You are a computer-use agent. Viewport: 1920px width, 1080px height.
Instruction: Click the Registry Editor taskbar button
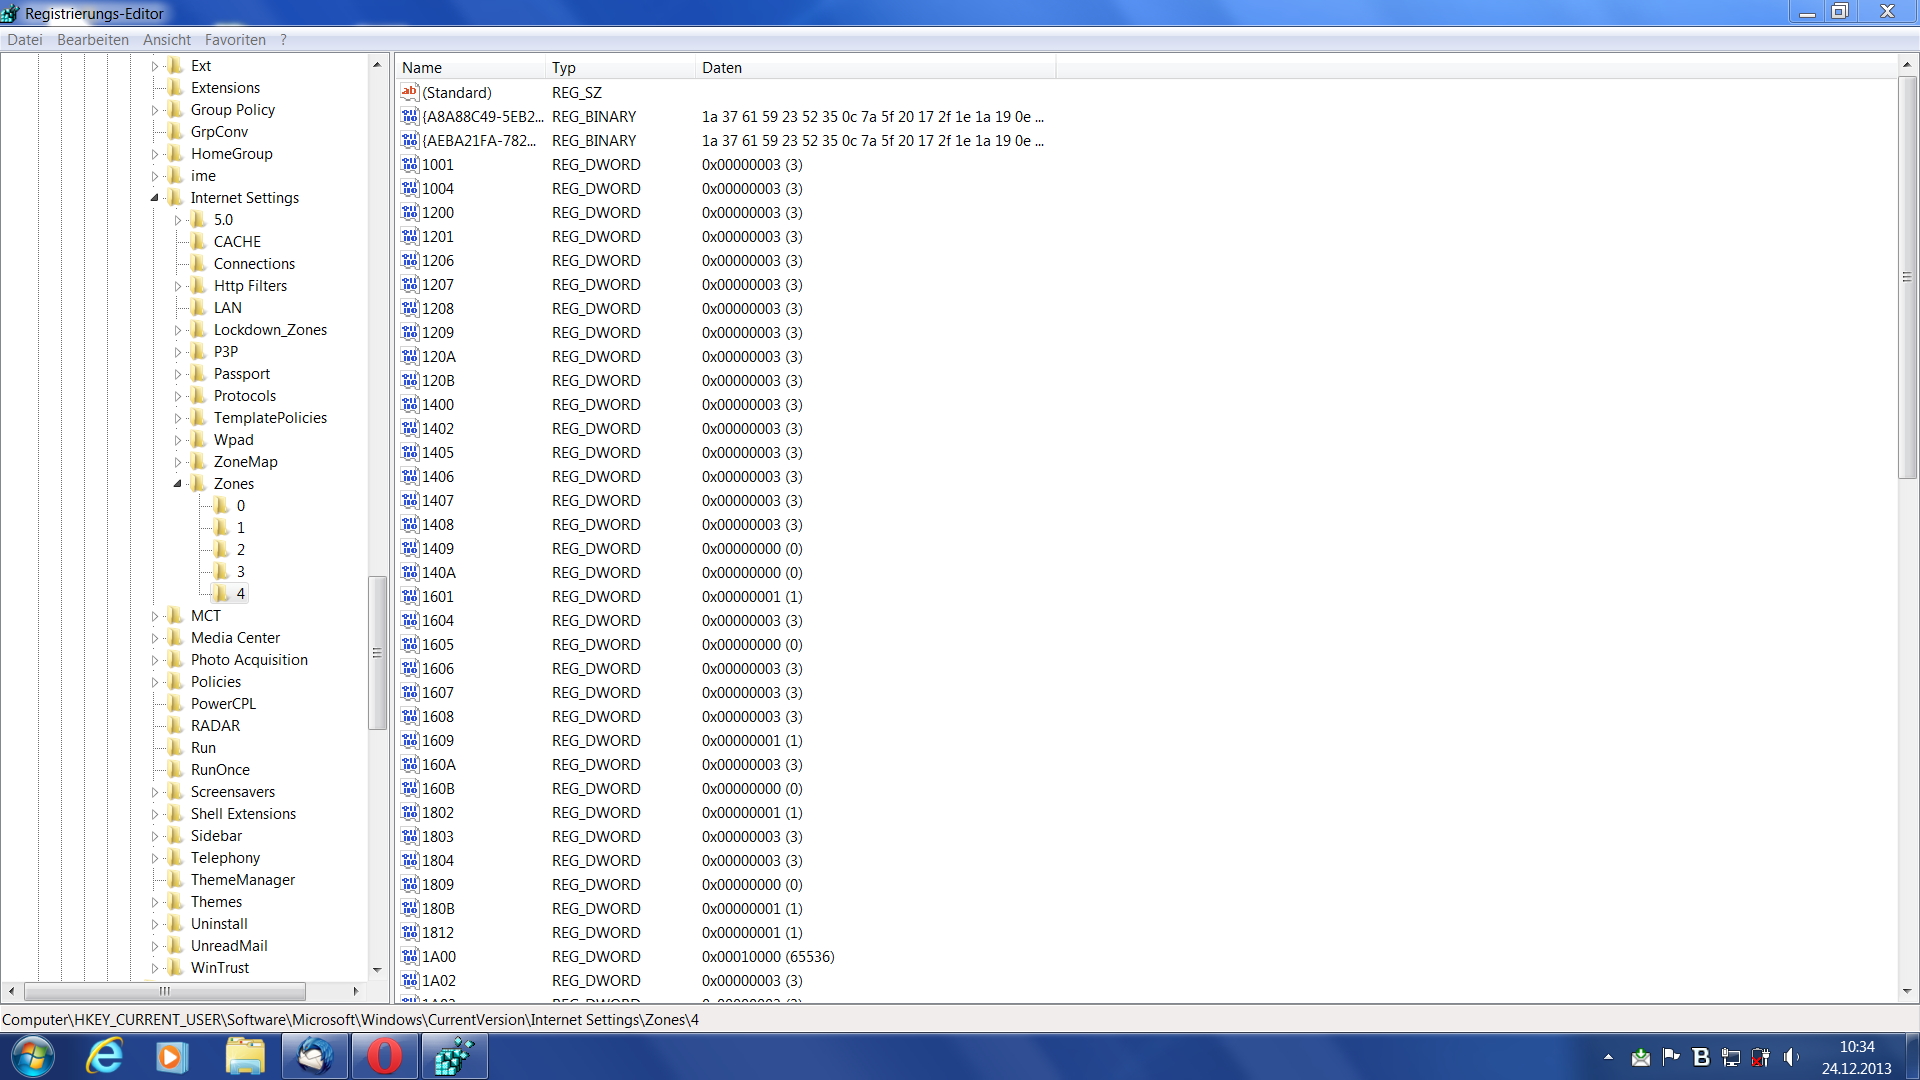coord(455,1056)
